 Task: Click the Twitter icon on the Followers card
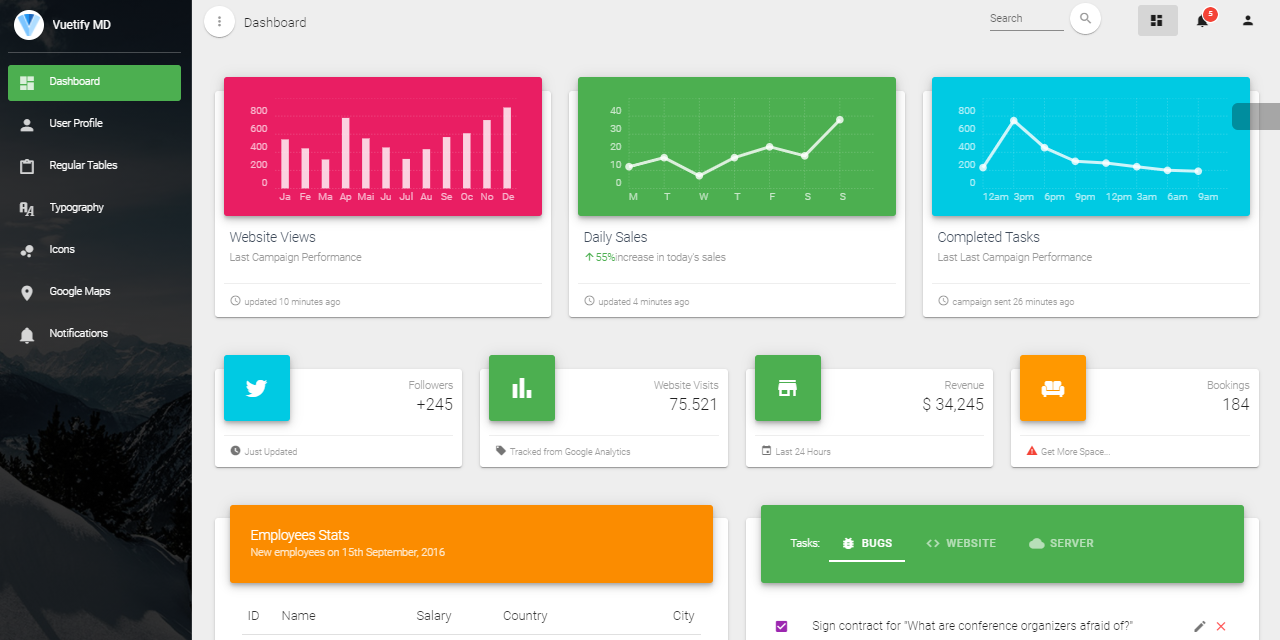(256, 388)
